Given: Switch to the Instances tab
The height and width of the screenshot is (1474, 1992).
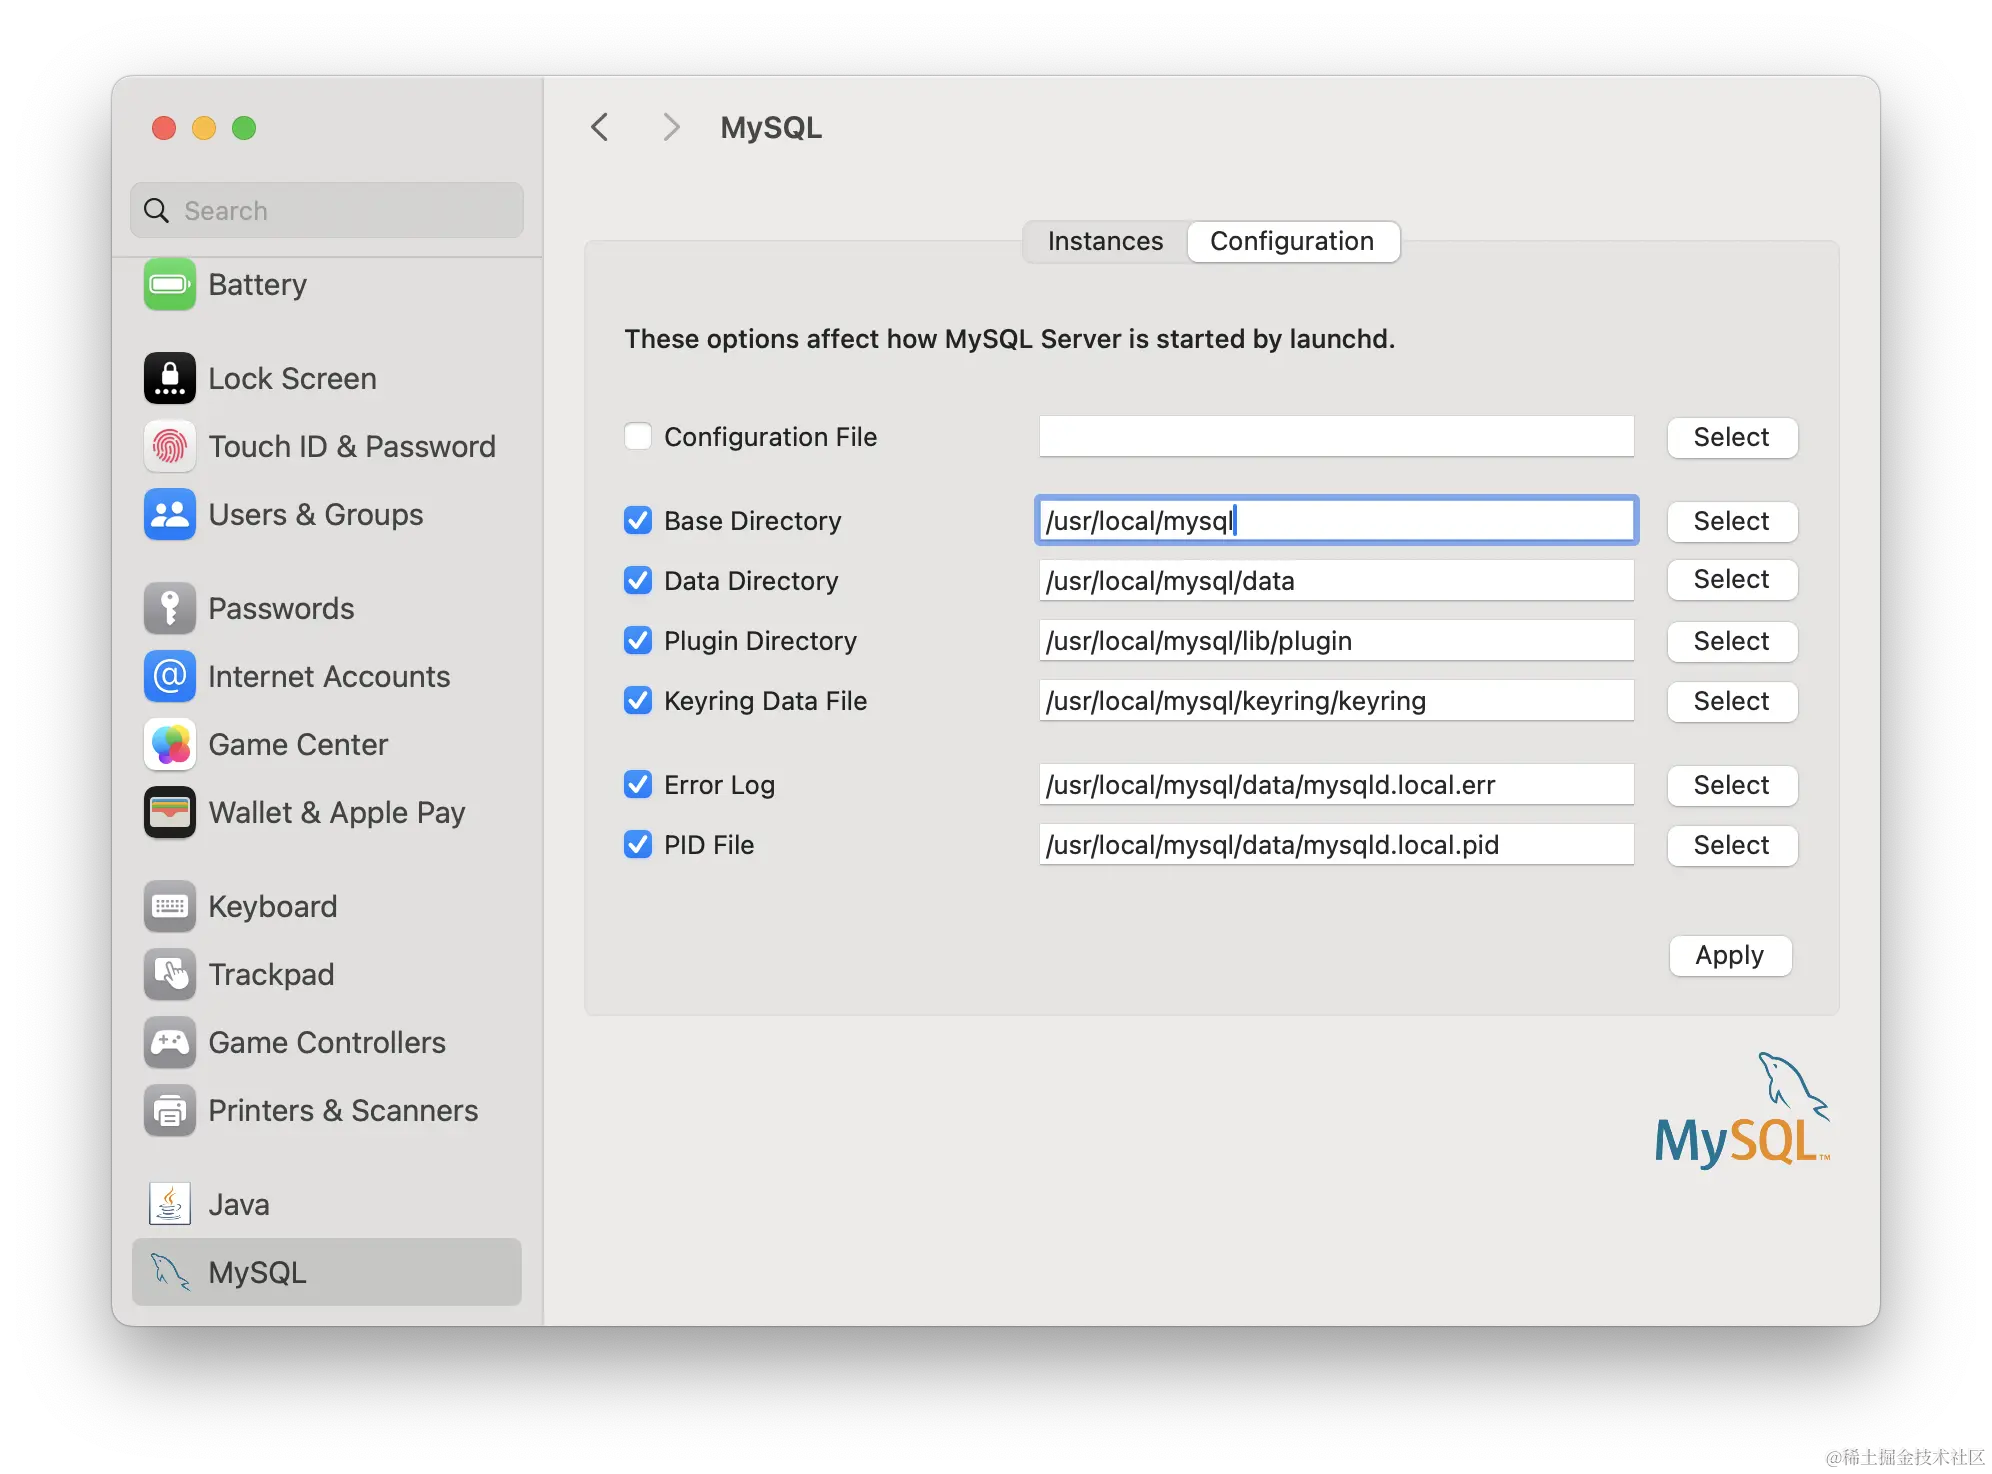Looking at the screenshot, I should 1105,242.
